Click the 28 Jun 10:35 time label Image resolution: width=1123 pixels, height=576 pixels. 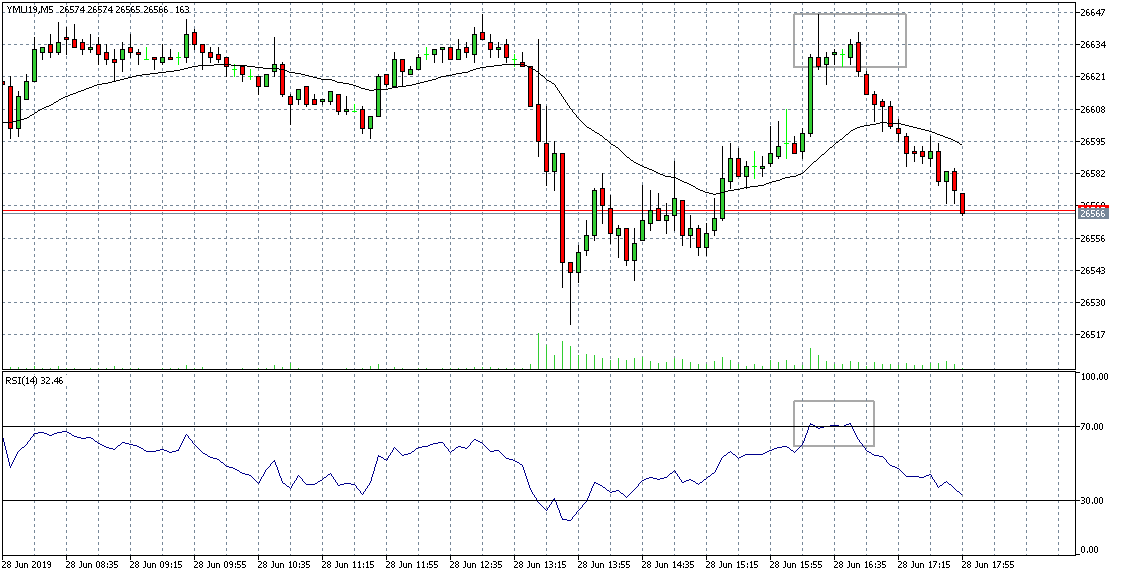[284, 564]
